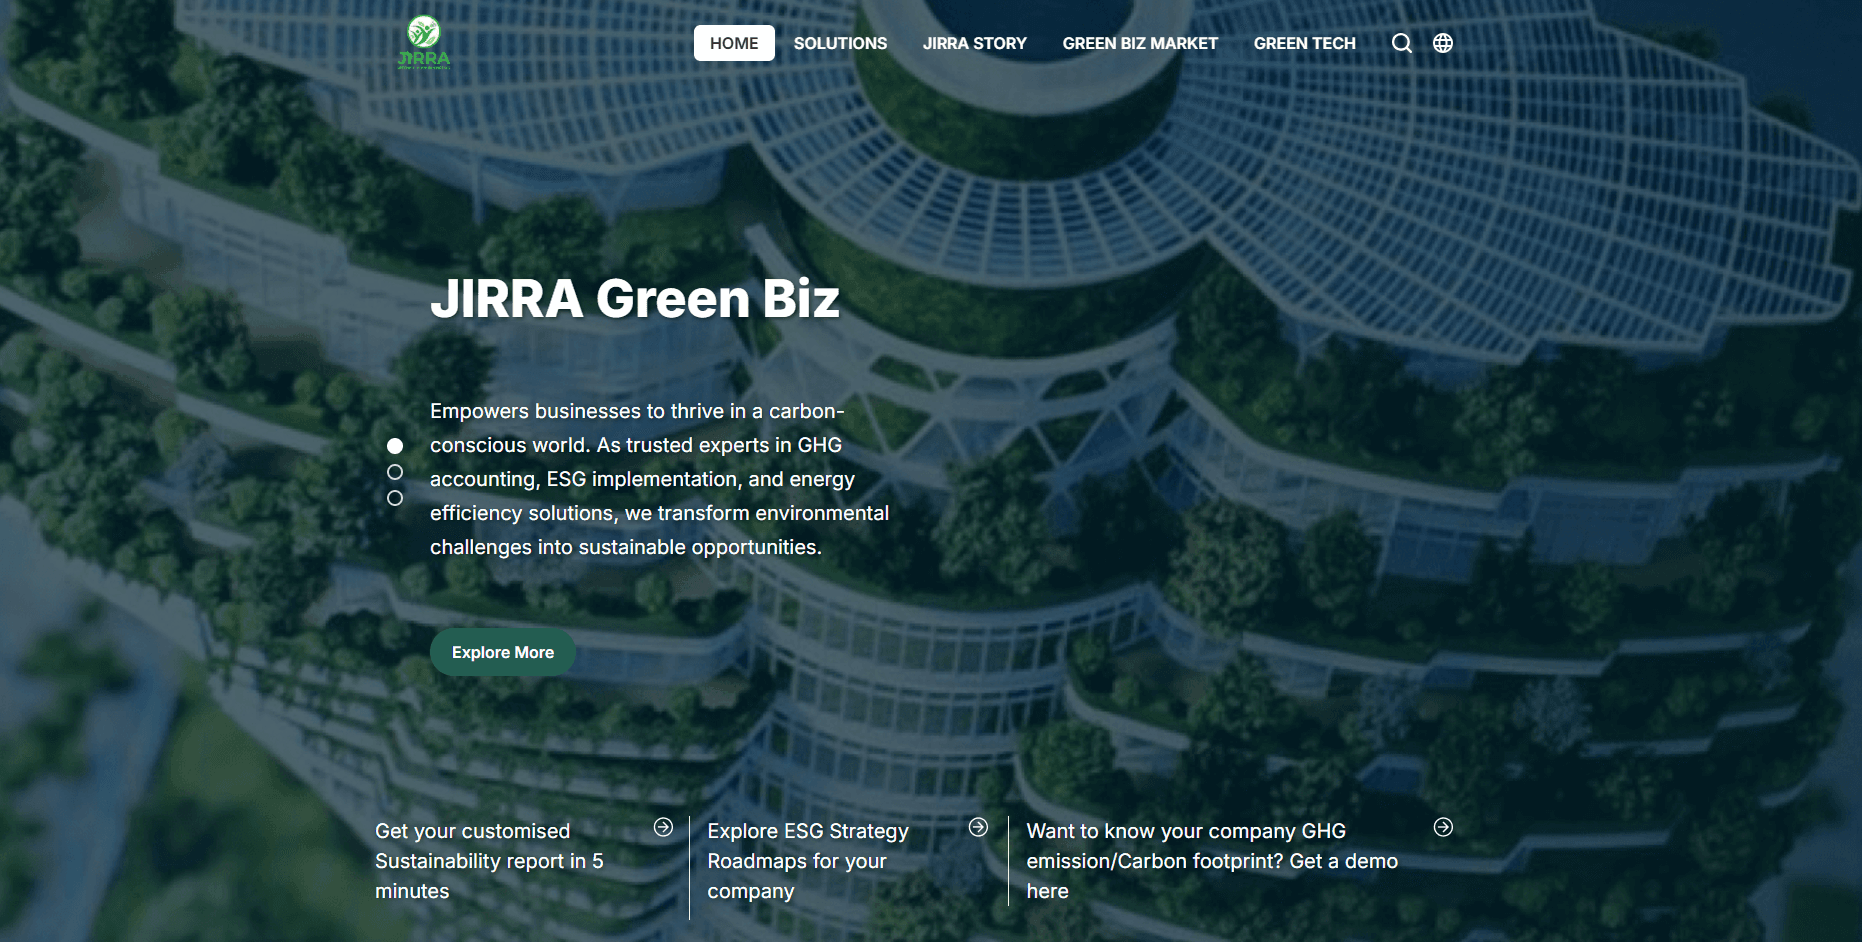Image resolution: width=1862 pixels, height=942 pixels.
Task: Click arrow icon beside Sustainability report card
Action: point(663,827)
